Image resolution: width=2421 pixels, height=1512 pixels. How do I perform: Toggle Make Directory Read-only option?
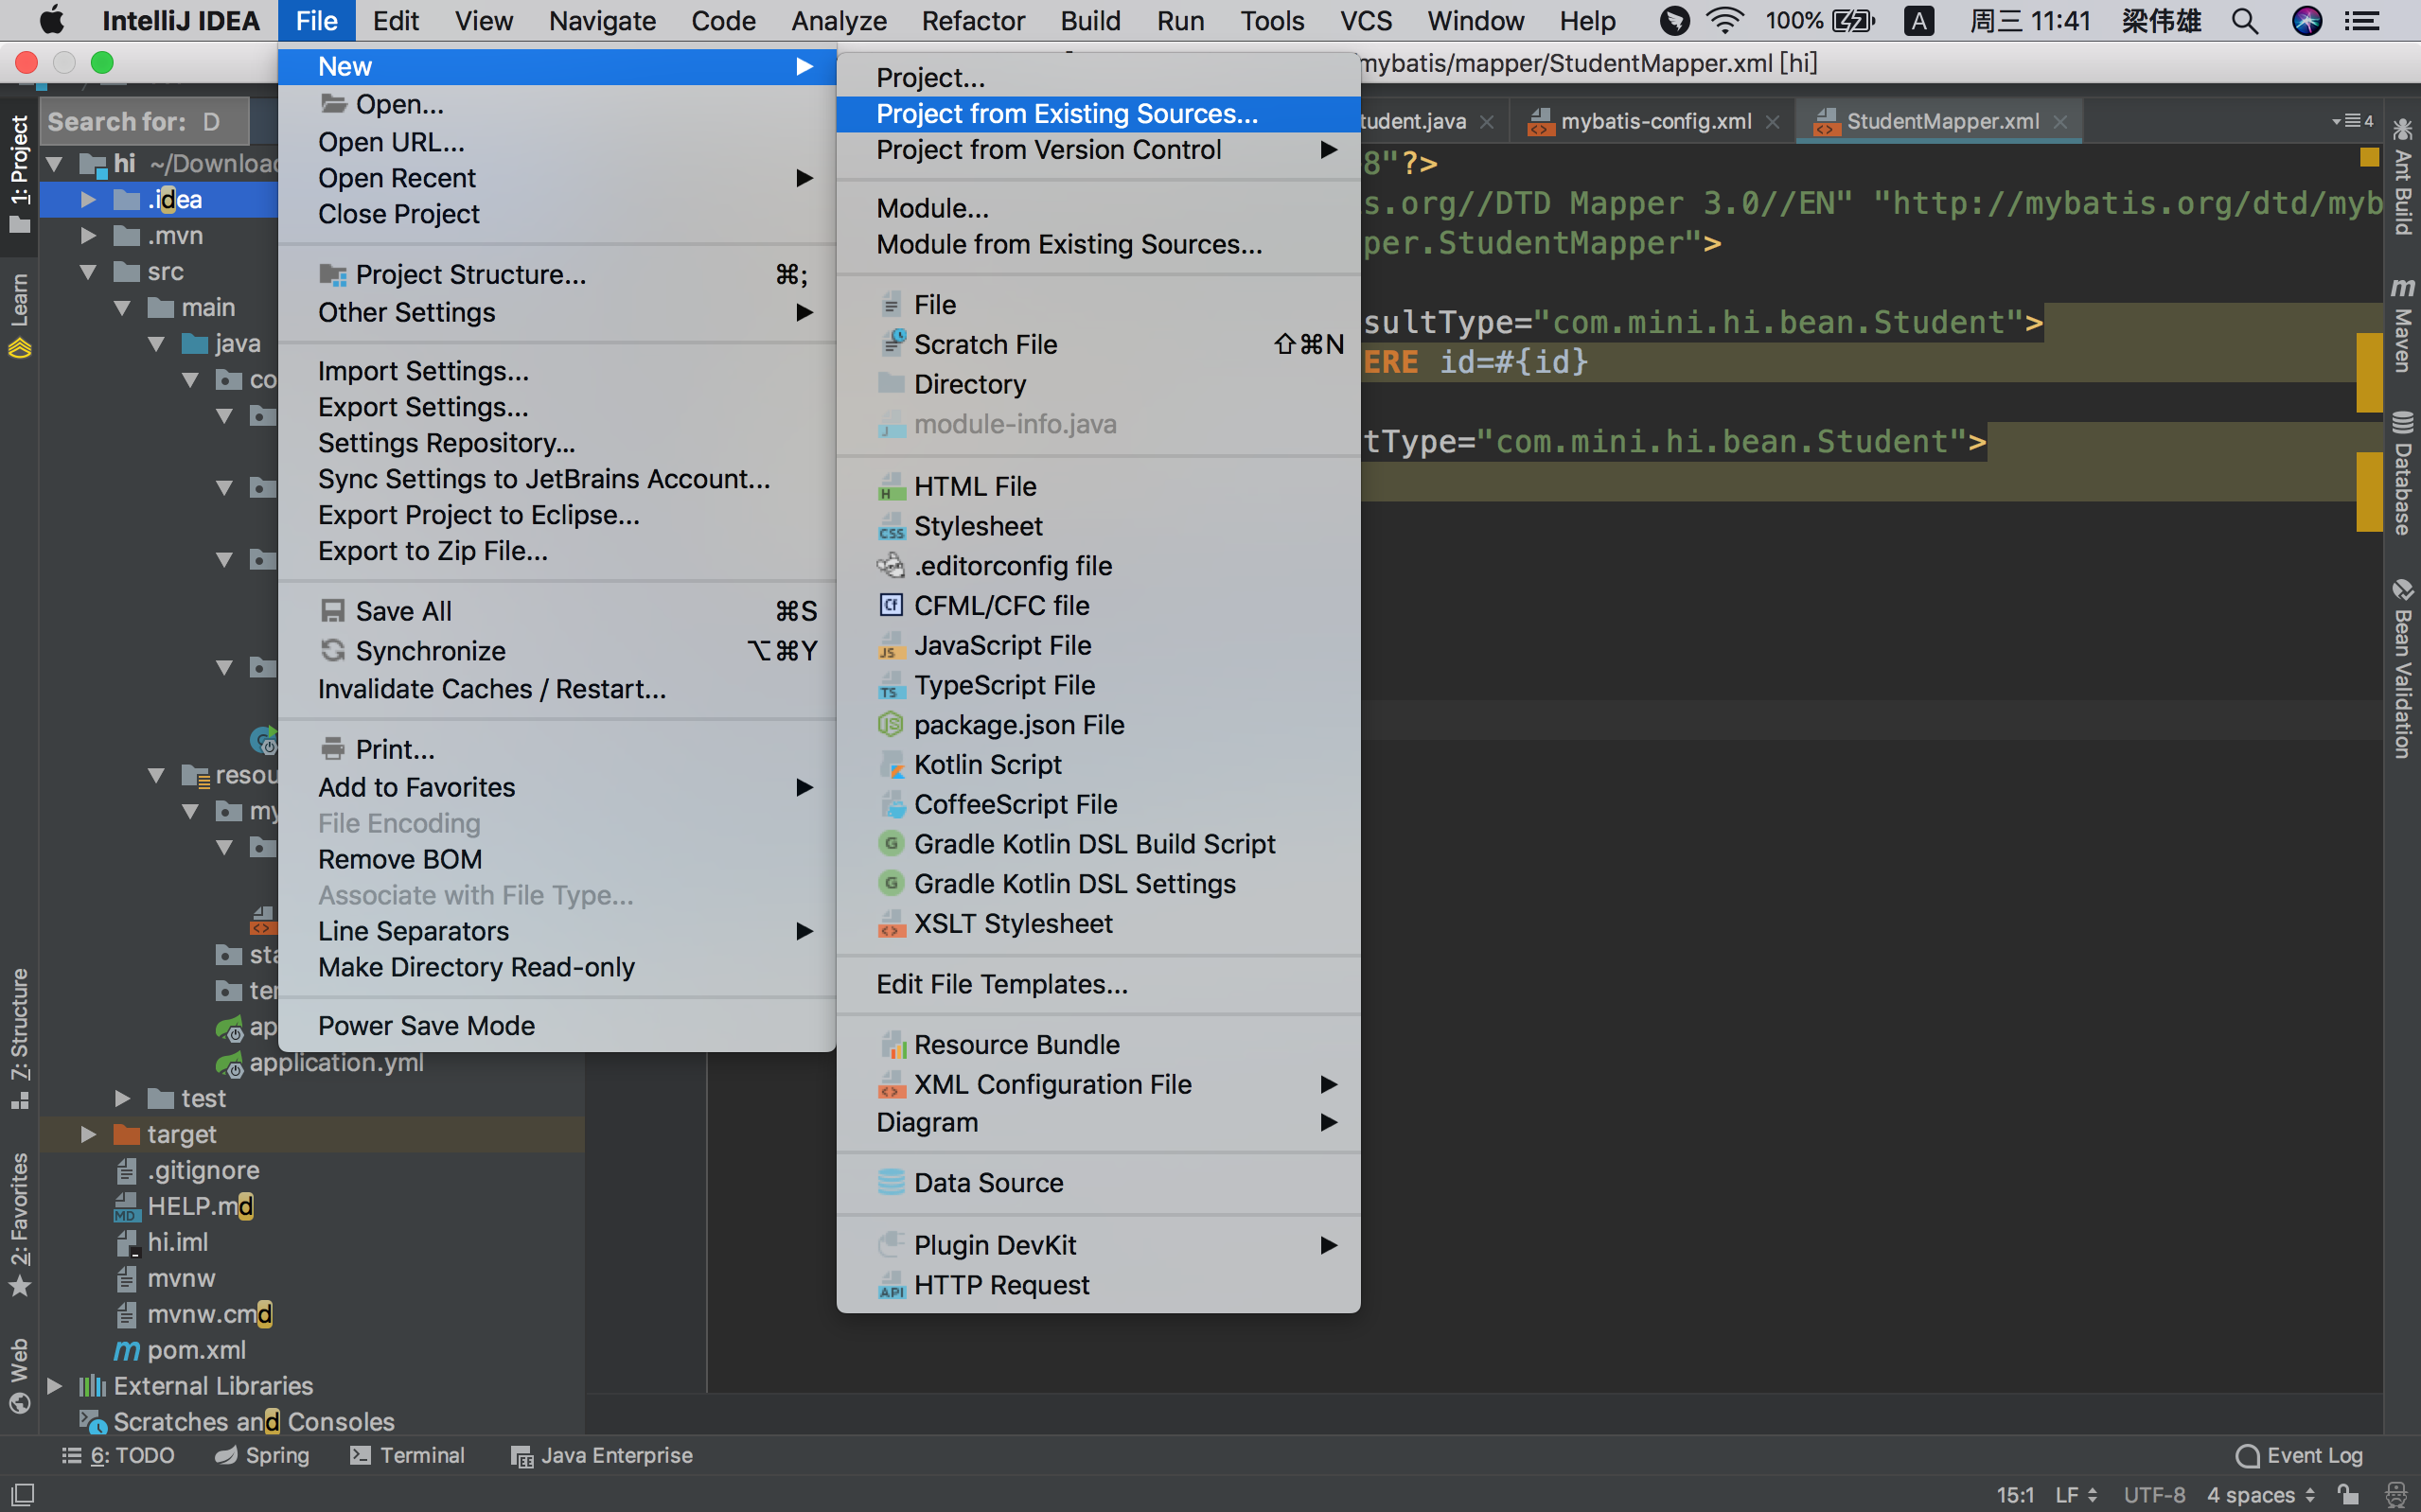click(x=476, y=967)
